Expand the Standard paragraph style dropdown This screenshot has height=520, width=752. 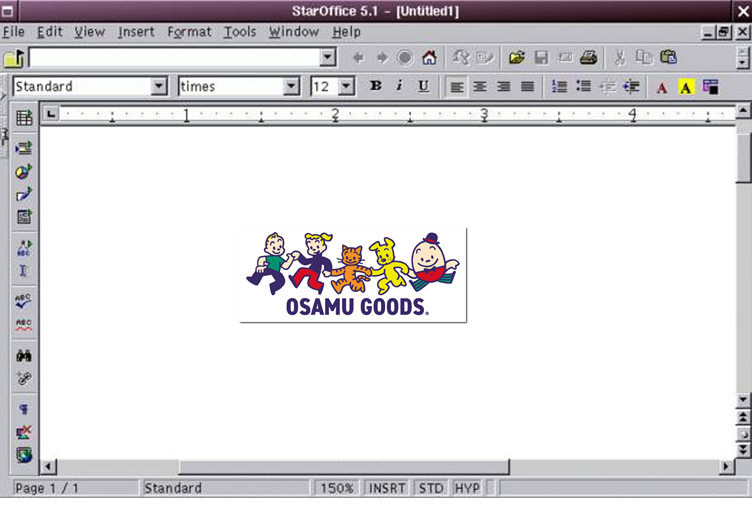pyautogui.click(x=159, y=86)
